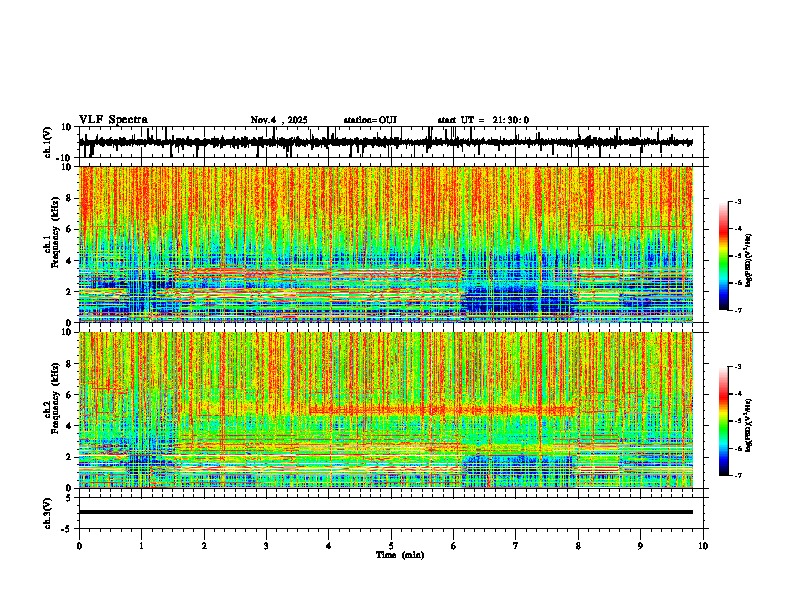
Task: Click the ch.2 'Frequency (kHz)' axis label
Action: [55, 398]
